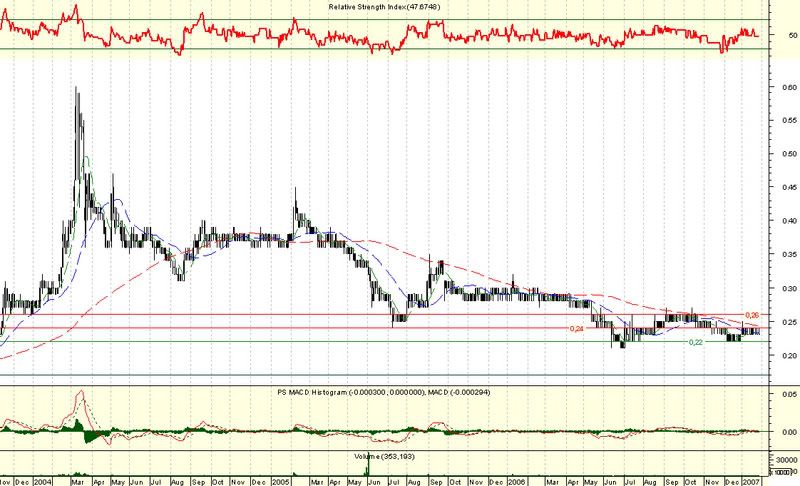Click the 0.45 price axis value
The width and height of the screenshot is (800, 486).
pos(789,187)
